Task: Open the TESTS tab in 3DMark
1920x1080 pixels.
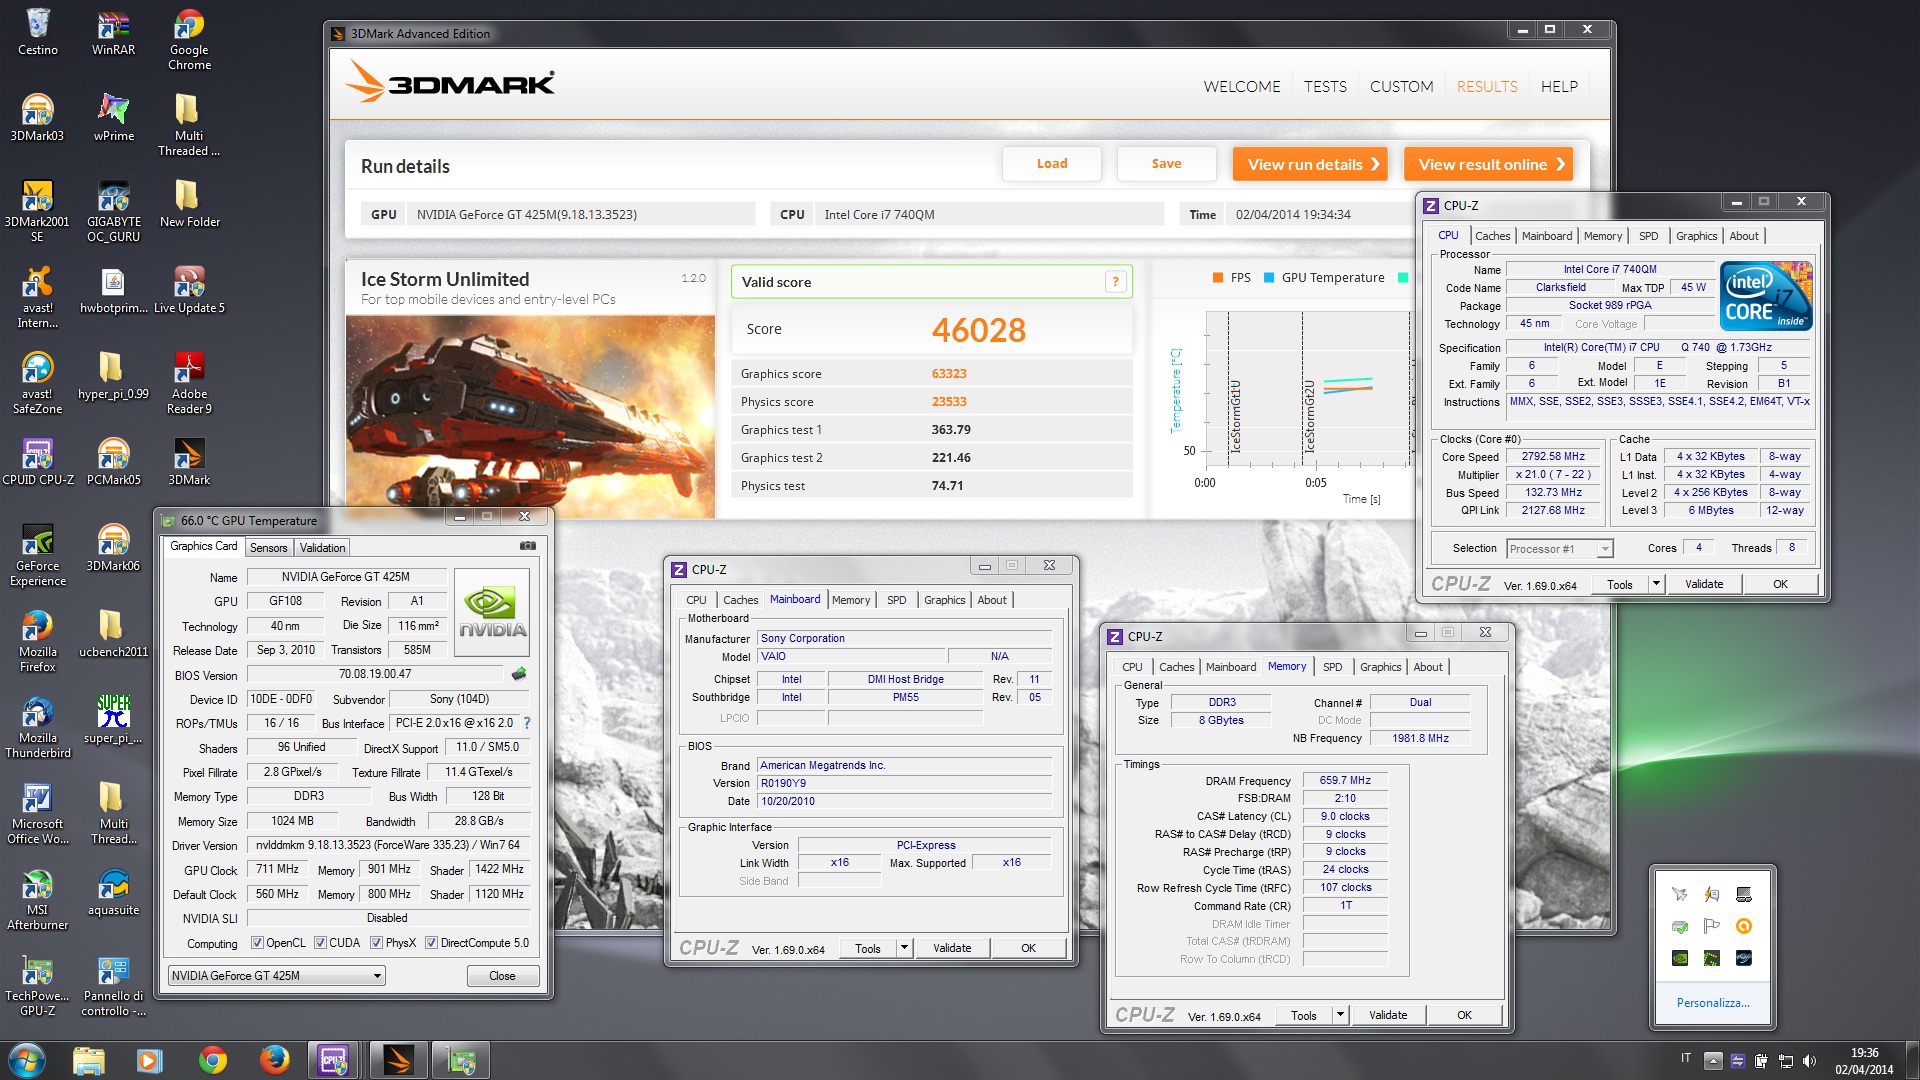Action: 1325,87
